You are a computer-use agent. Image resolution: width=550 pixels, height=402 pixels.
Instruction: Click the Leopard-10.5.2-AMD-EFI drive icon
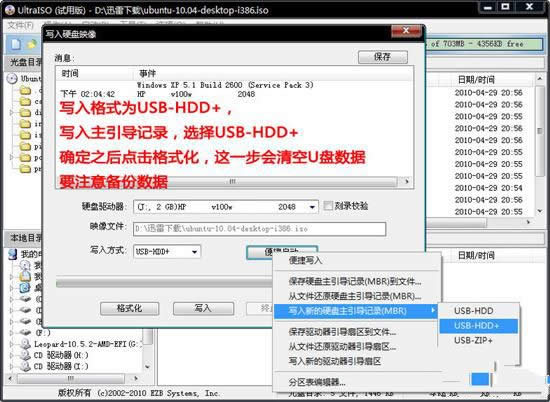pos(25,344)
